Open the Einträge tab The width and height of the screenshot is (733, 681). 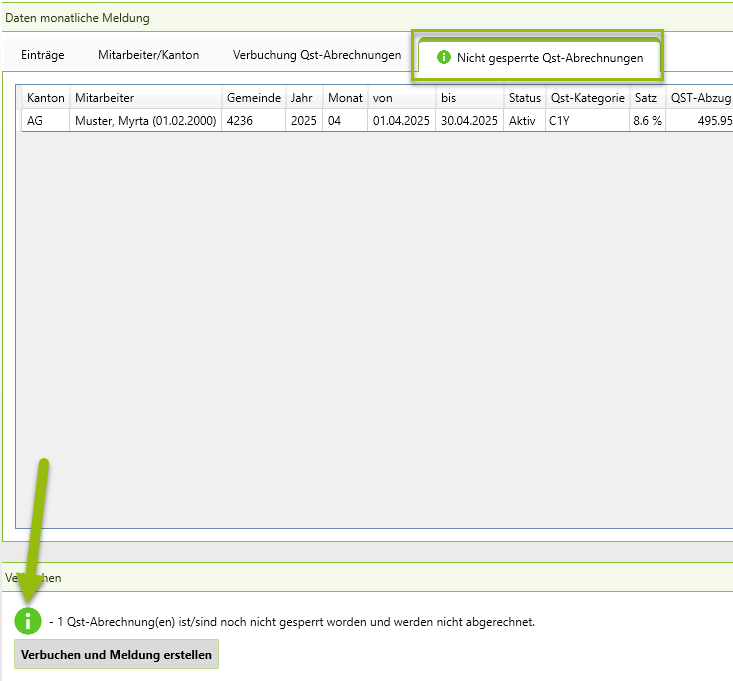pos(42,55)
